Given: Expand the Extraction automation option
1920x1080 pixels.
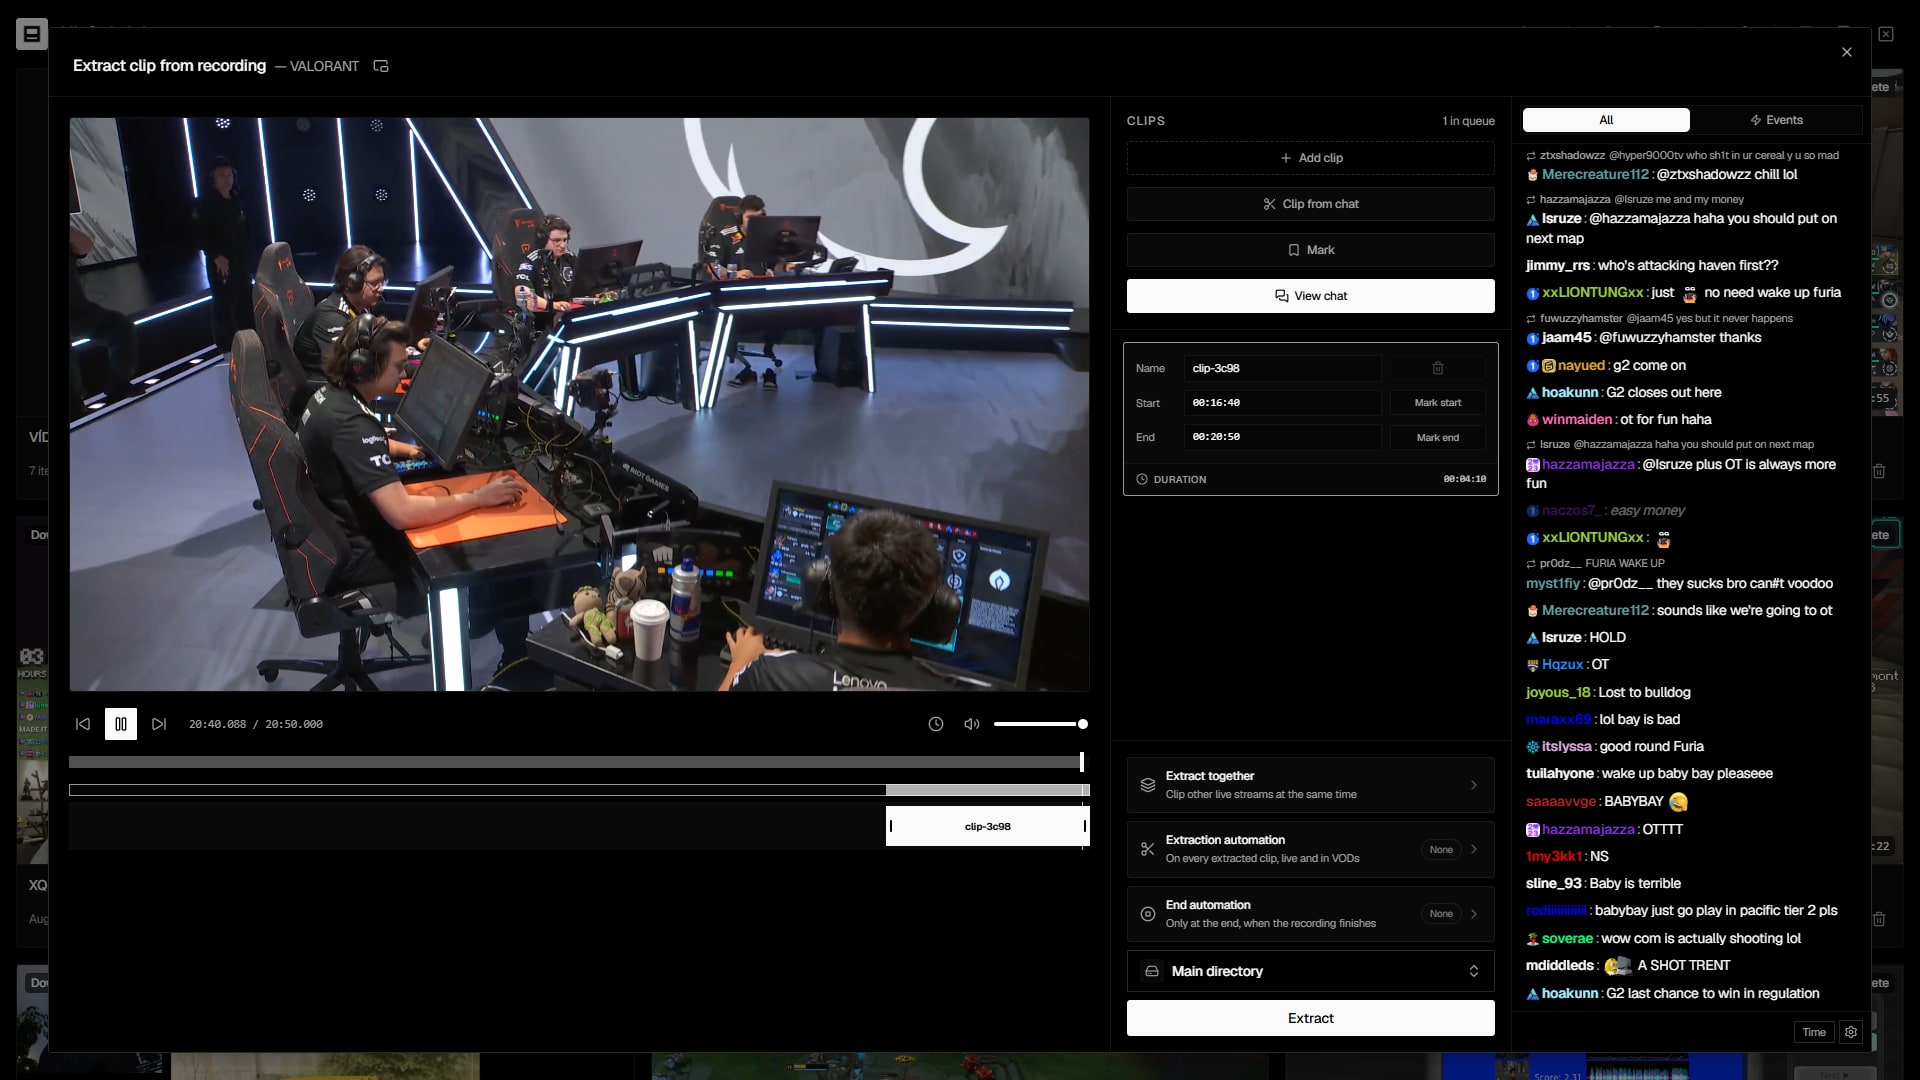Looking at the screenshot, I should pyautogui.click(x=1311, y=849).
